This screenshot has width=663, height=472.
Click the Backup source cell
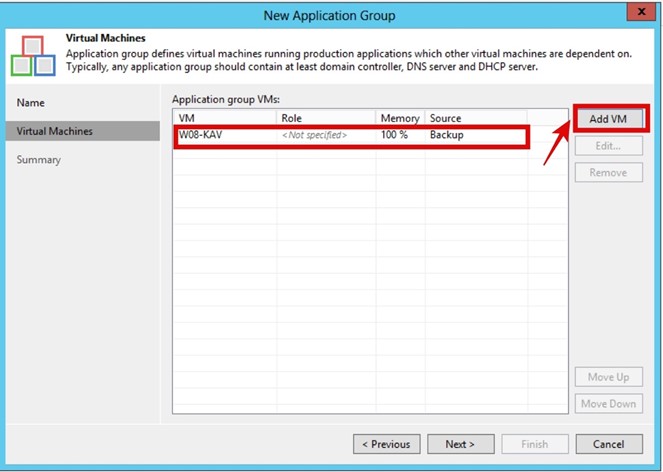pos(447,135)
